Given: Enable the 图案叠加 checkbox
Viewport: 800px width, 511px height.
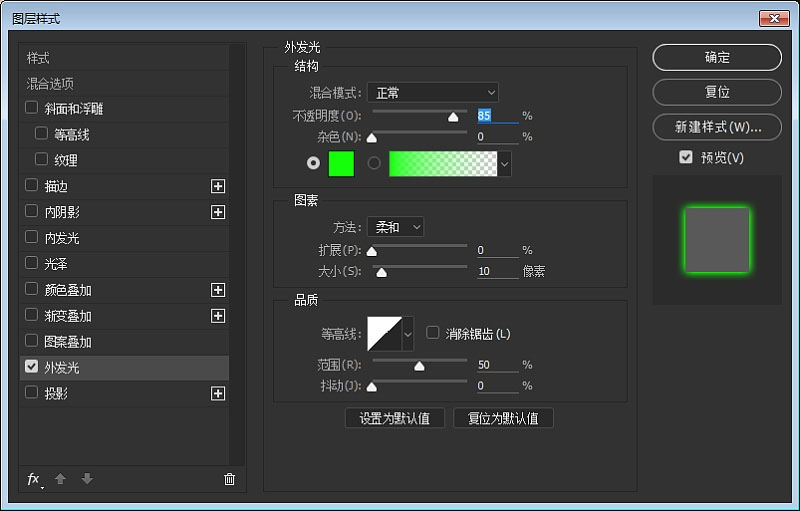Looking at the screenshot, I should coord(32,341).
